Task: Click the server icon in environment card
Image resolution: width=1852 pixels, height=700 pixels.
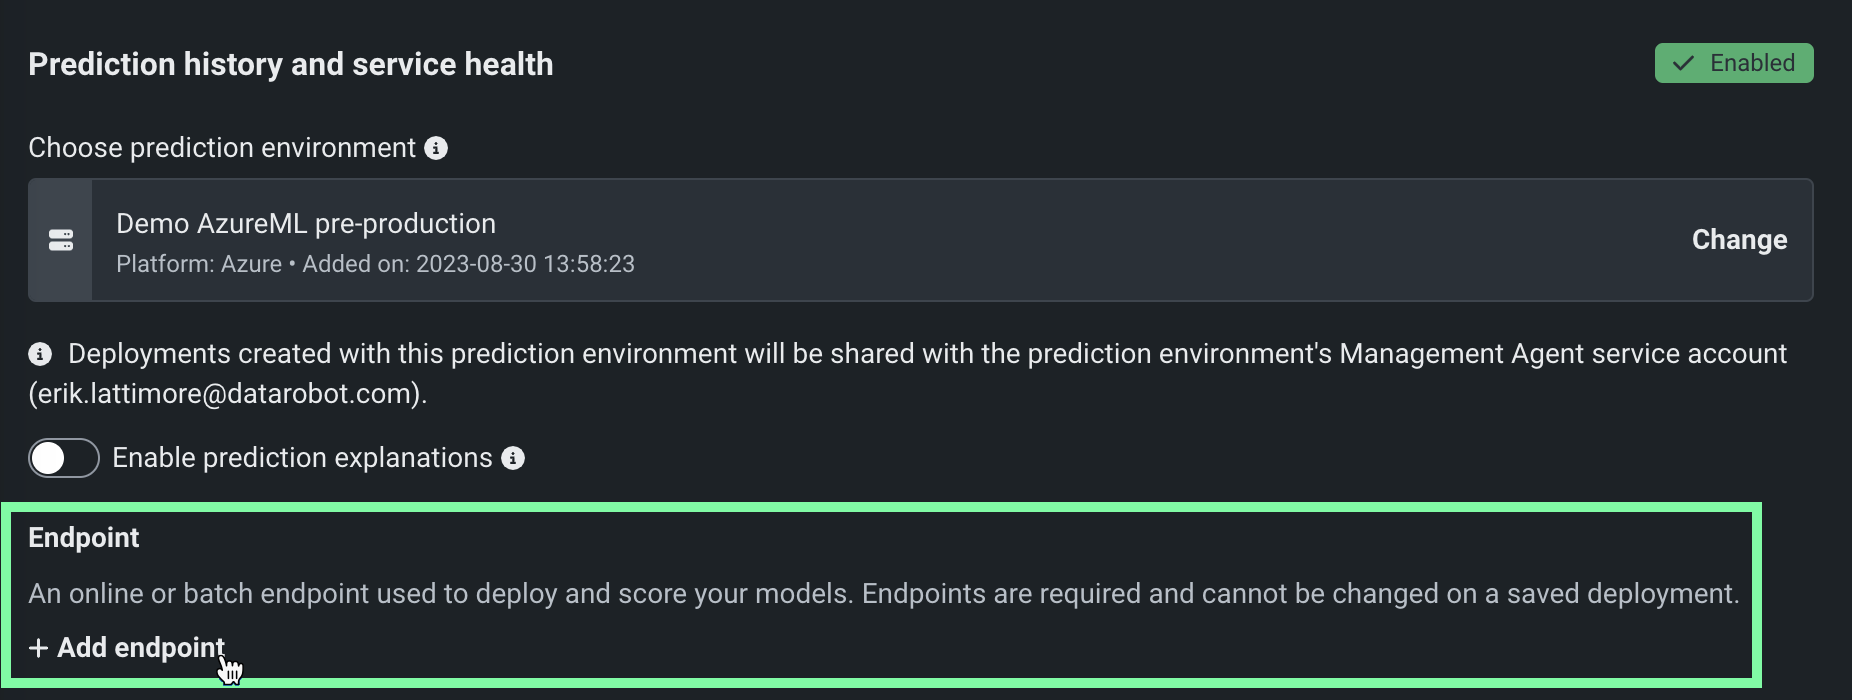Action: [61, 240]
